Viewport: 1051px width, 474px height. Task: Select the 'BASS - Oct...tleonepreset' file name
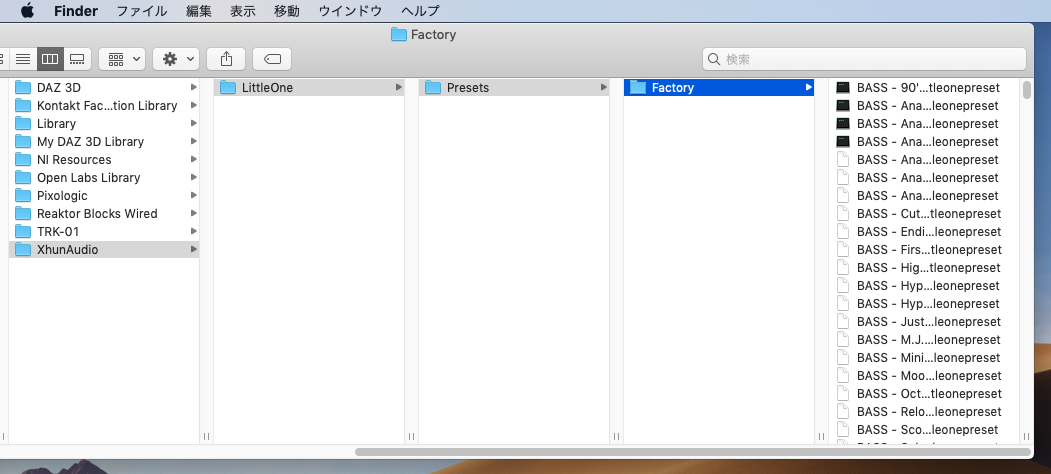pyautogui.click(x=929, y=394)
